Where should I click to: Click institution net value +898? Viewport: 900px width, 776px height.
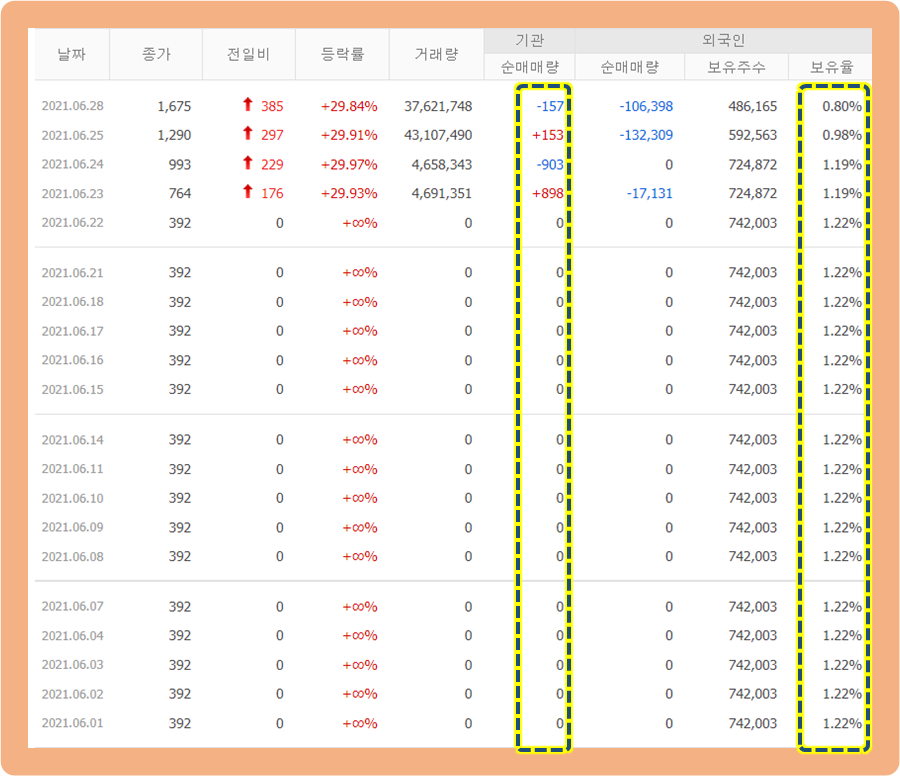[548, 193]
